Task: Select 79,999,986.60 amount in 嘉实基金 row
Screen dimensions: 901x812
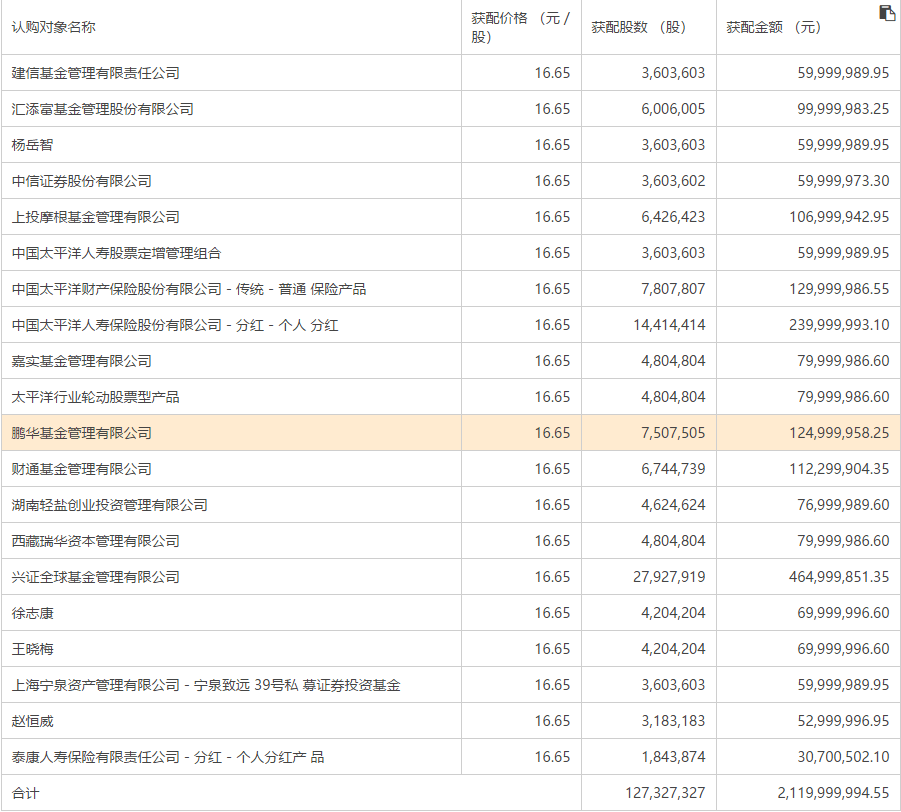Action: (x=843, y=361)
